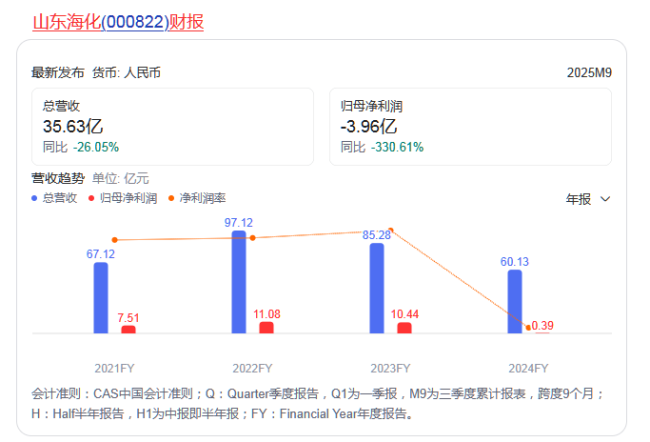
Task: Select the 2023FY red profit bar 10.44
Action: pos(405,328)
